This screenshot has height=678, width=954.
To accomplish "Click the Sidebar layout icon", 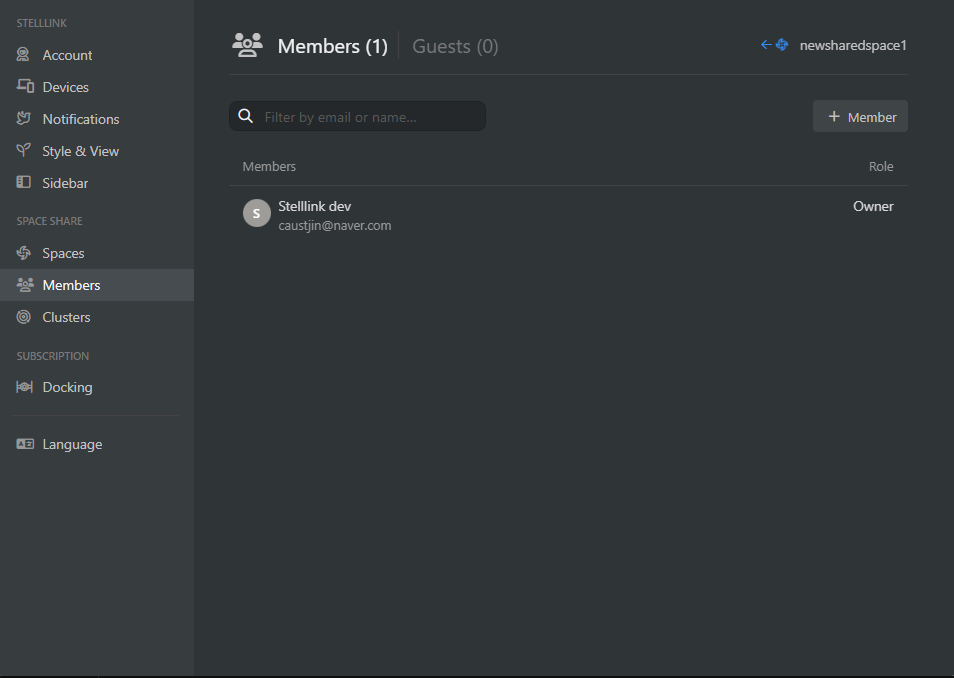I will (x=25, y=183).
